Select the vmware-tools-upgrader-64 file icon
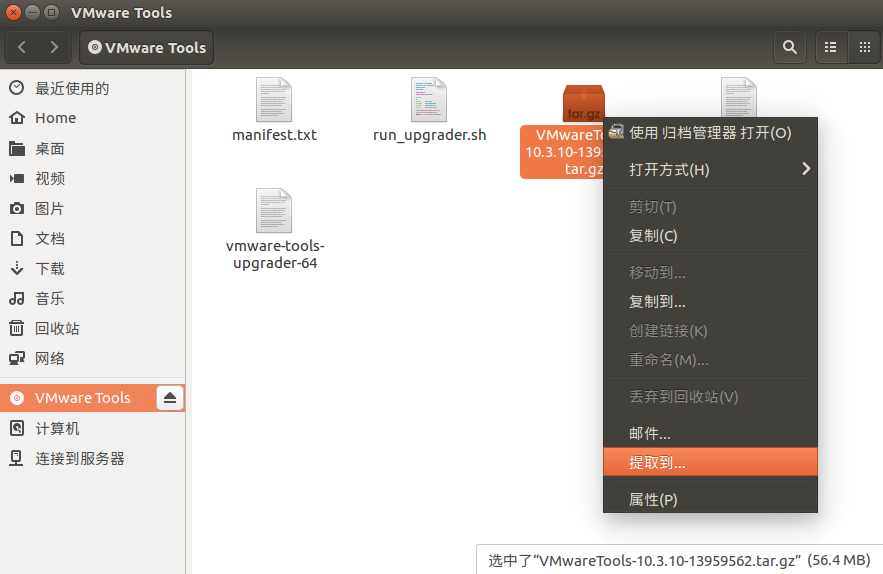Screen dimensions: 883x574 coord(274,210)
